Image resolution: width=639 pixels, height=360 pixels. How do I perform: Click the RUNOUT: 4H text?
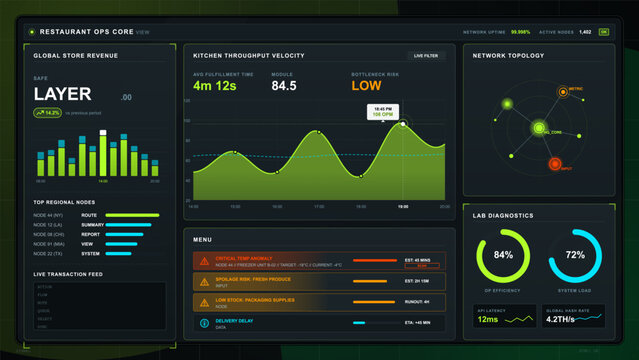point(417,302)
